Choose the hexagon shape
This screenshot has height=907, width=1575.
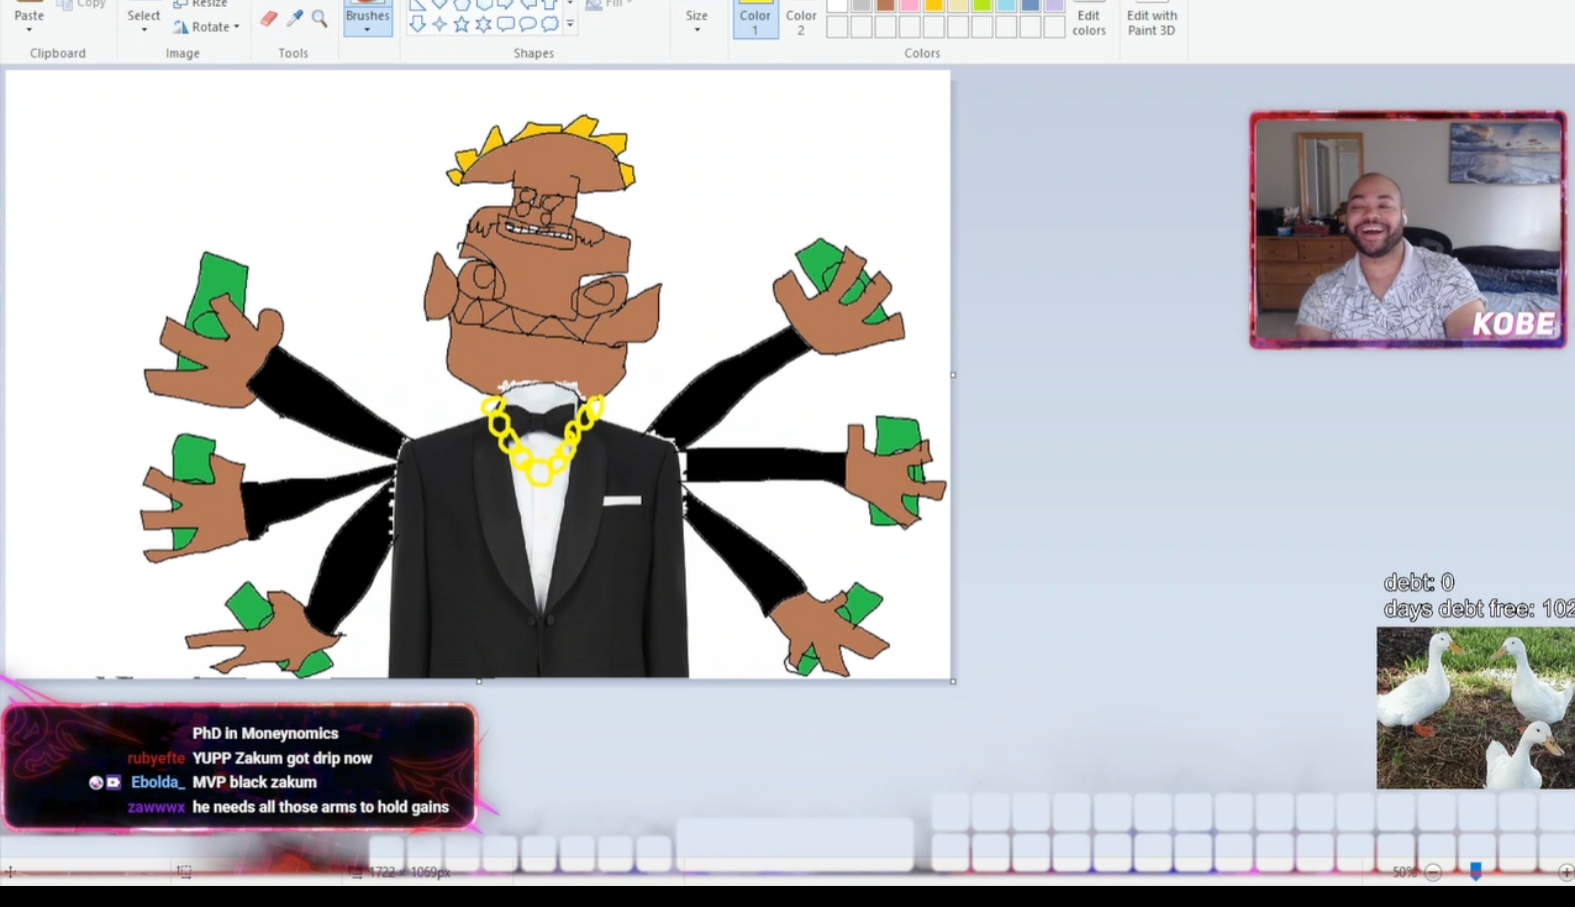pos(483,4)
